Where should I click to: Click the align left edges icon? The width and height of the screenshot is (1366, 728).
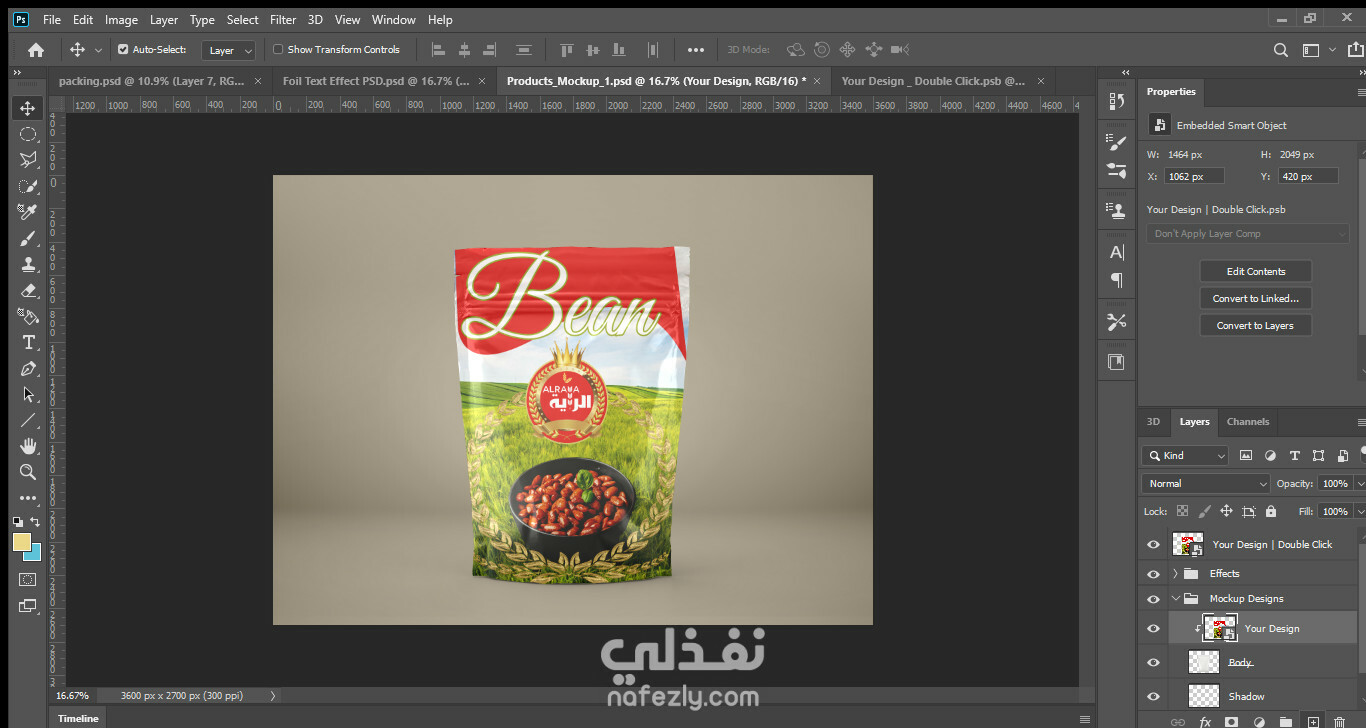[438, 50]
